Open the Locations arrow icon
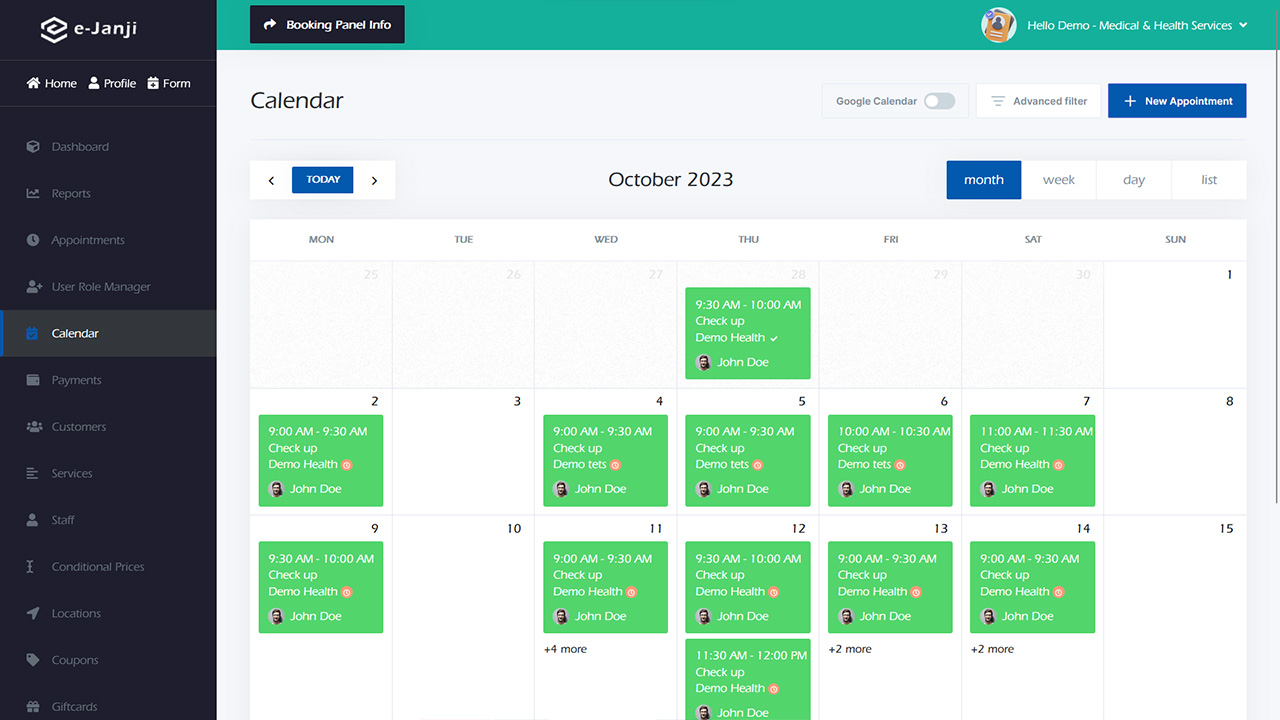Screen dimensions: 1280x720 click(x=33, y=613)
